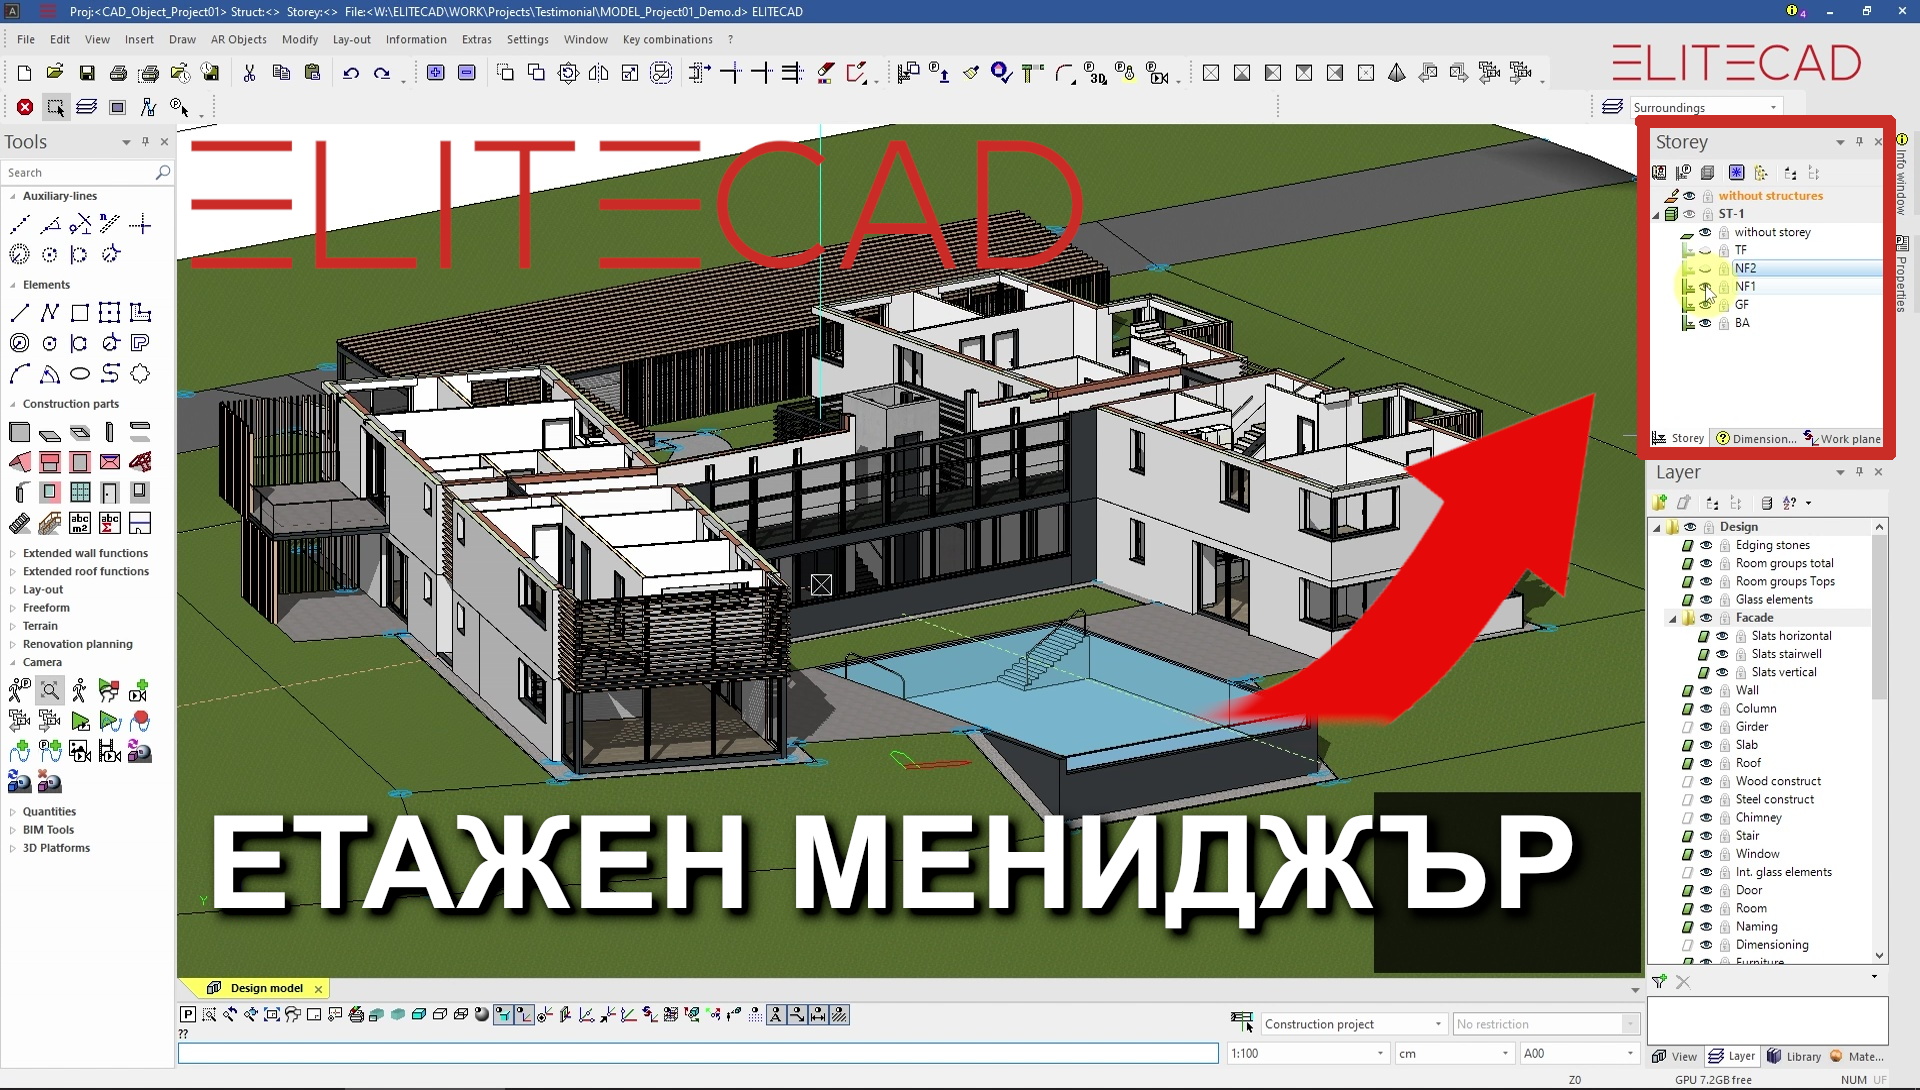Toggle visibility eye of Slats vertical layer

[x=1723, y=672]
